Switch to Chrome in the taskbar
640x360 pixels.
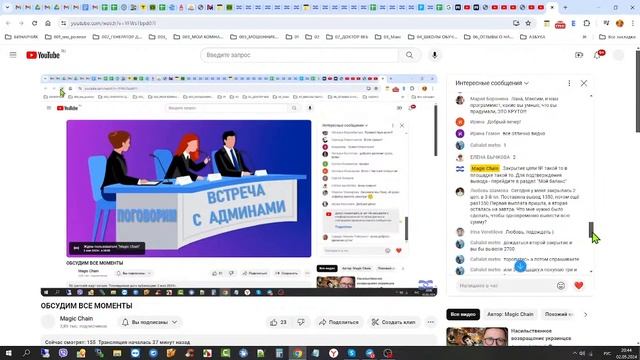pyautogui.click(x=298, y=353)
